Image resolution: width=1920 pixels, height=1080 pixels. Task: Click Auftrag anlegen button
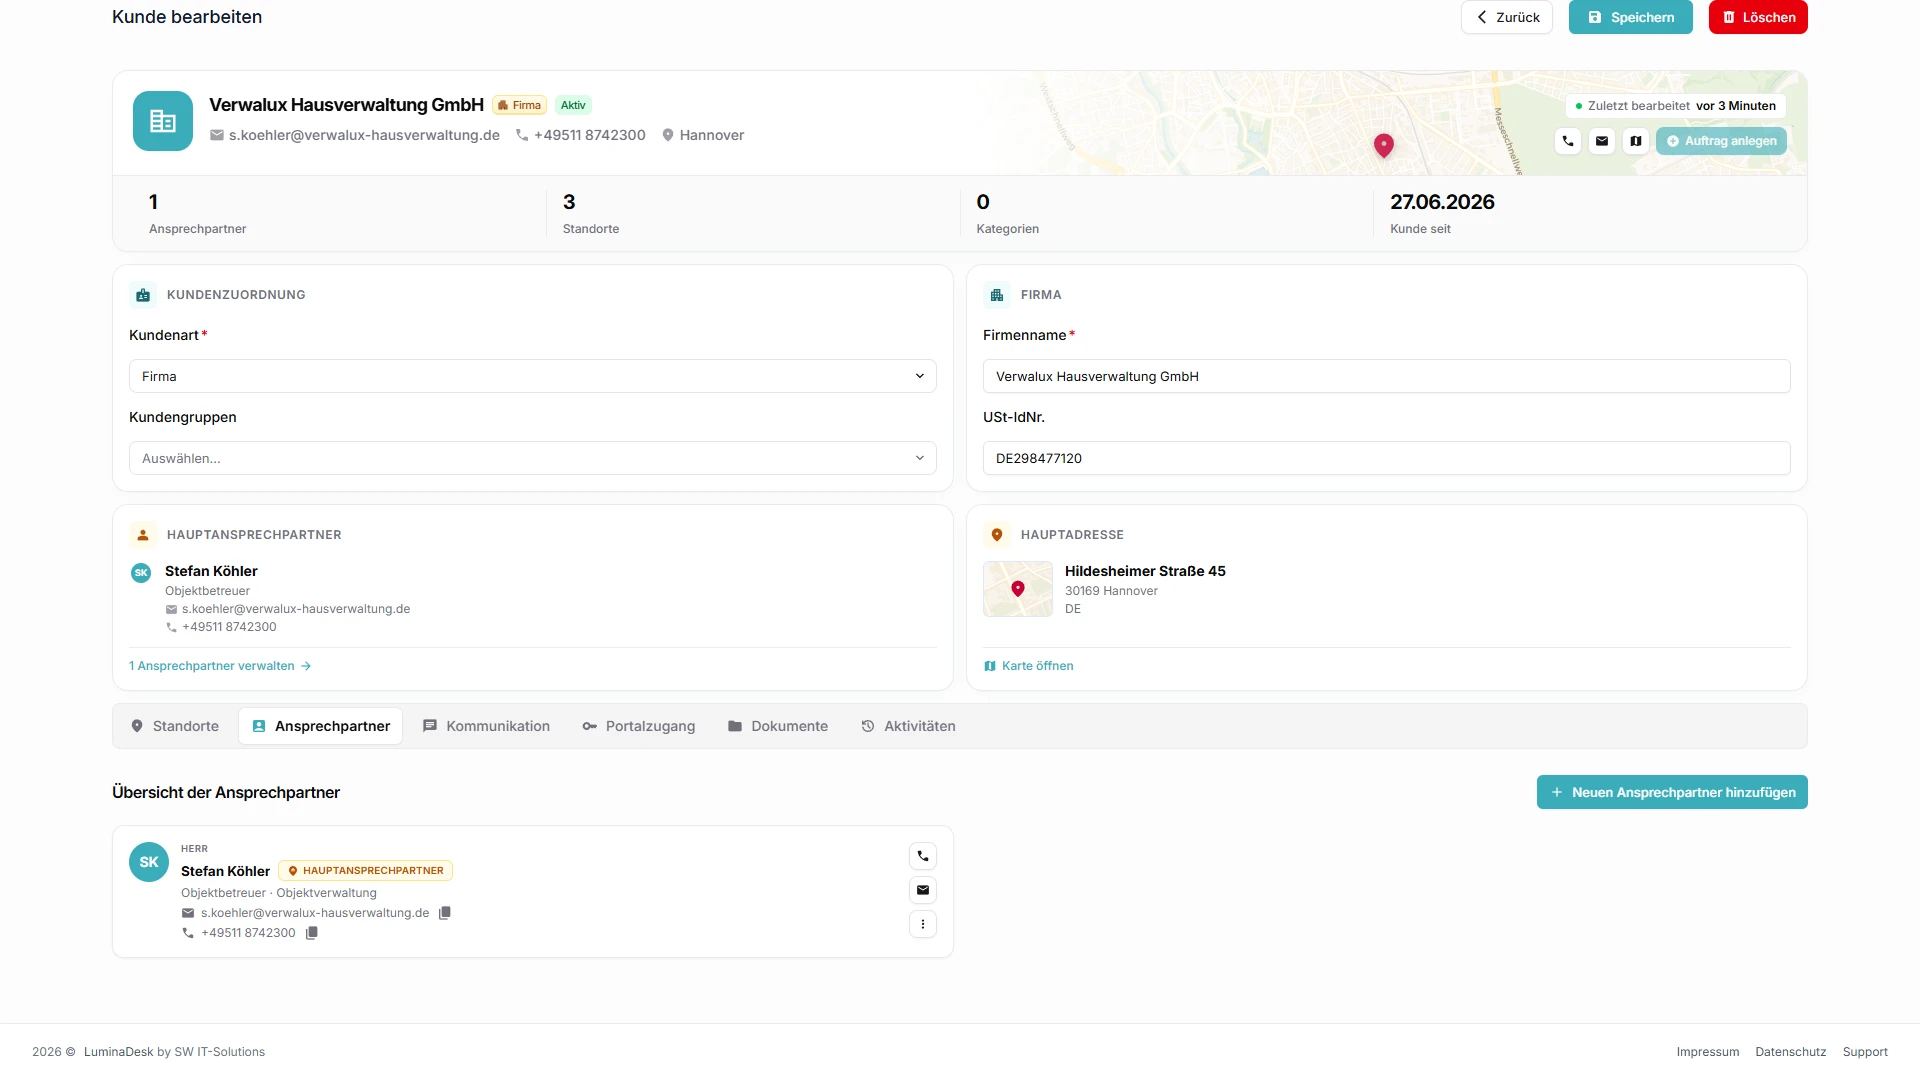pos(1721,141)
